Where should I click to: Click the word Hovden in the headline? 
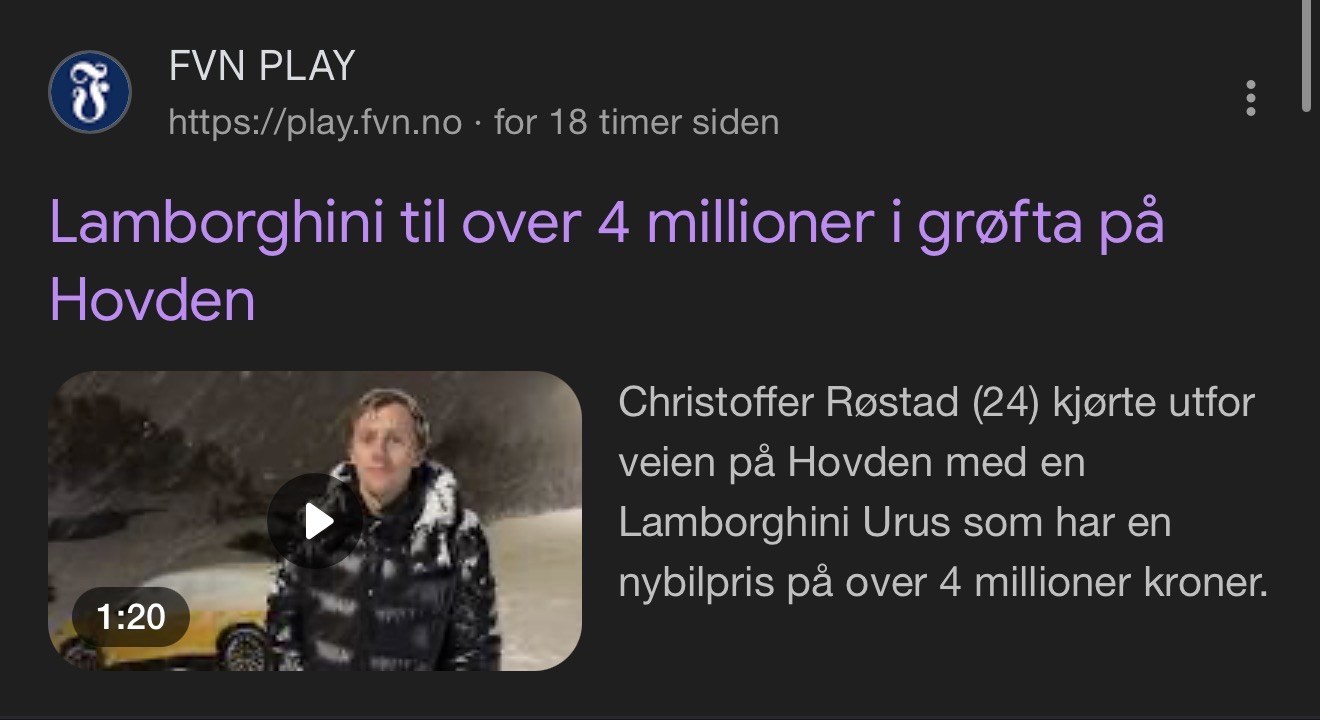click(152, 298)
